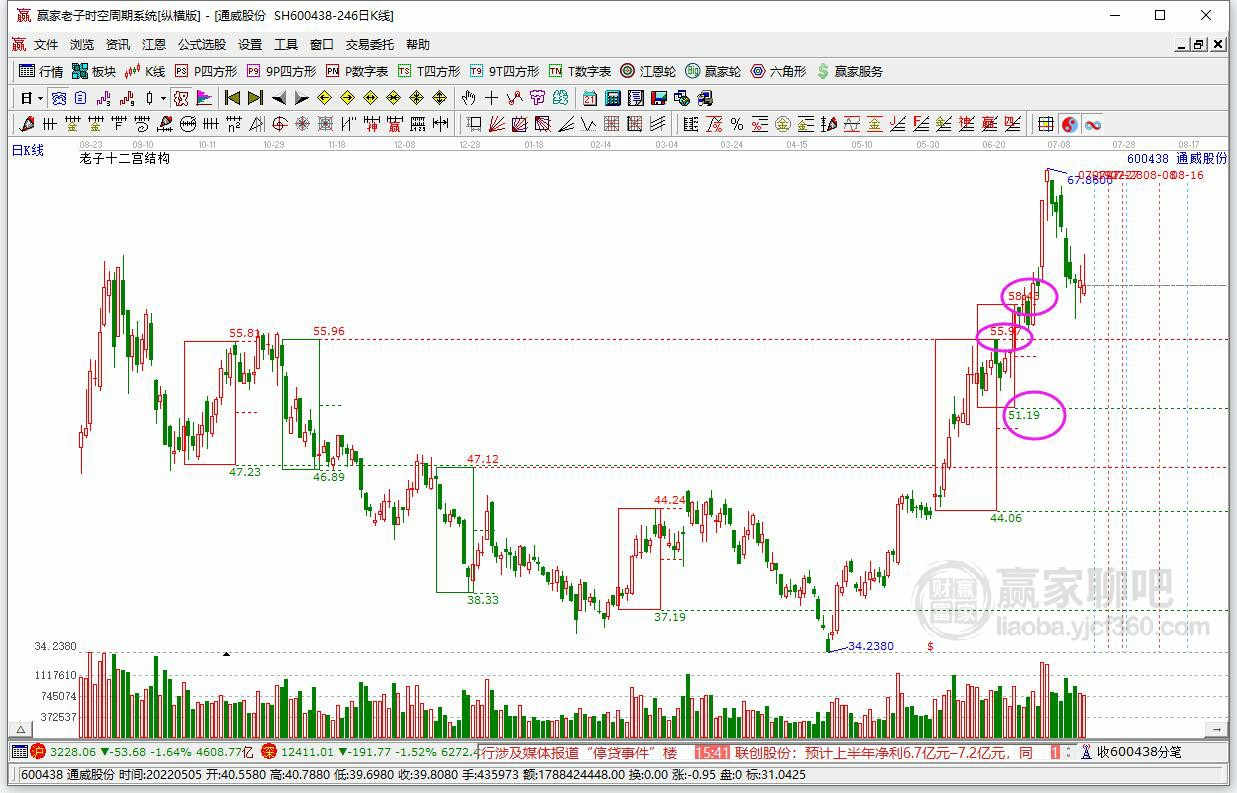
Task: Click the 47.12 resistance label
Action: coord(482,459)
